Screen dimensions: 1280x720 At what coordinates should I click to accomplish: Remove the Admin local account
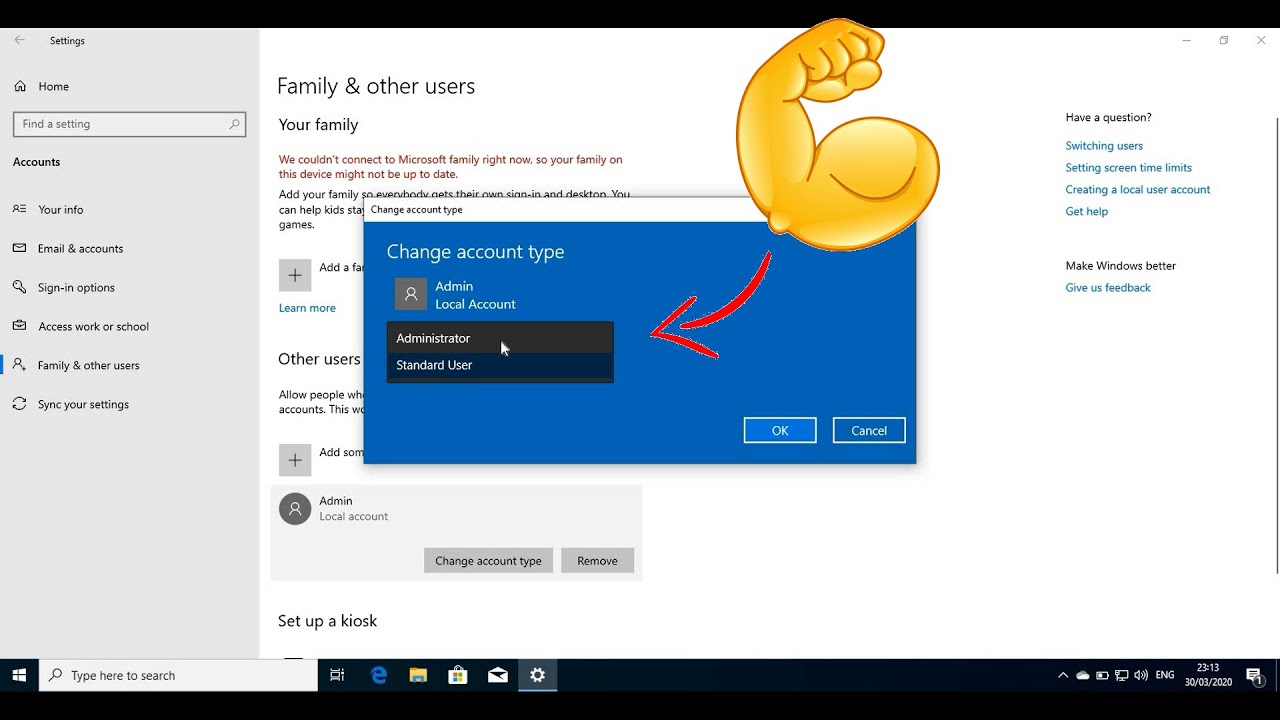[x=597, y=560]
